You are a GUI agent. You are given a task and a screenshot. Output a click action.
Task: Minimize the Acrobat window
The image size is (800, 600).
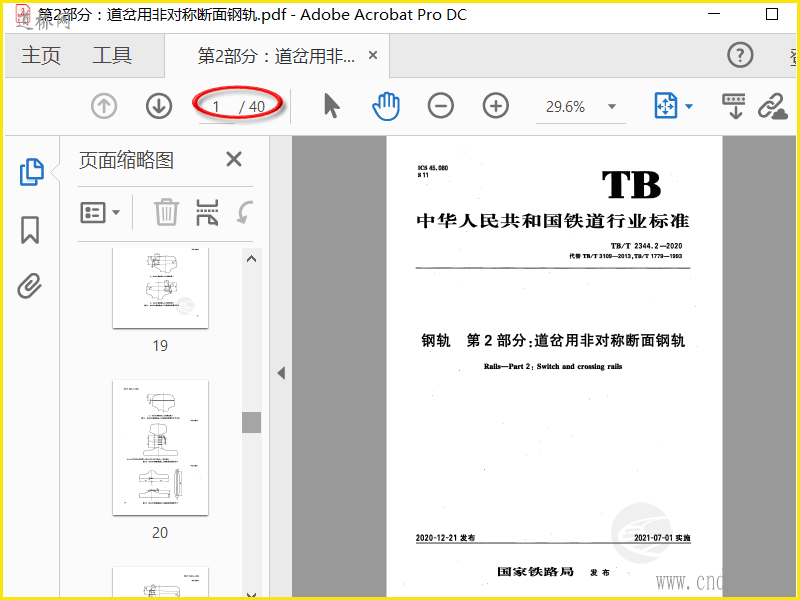714,14
